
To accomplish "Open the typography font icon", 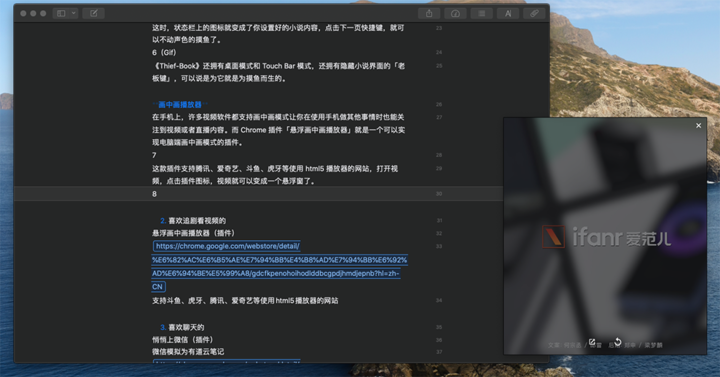I will tap(508, 14).
